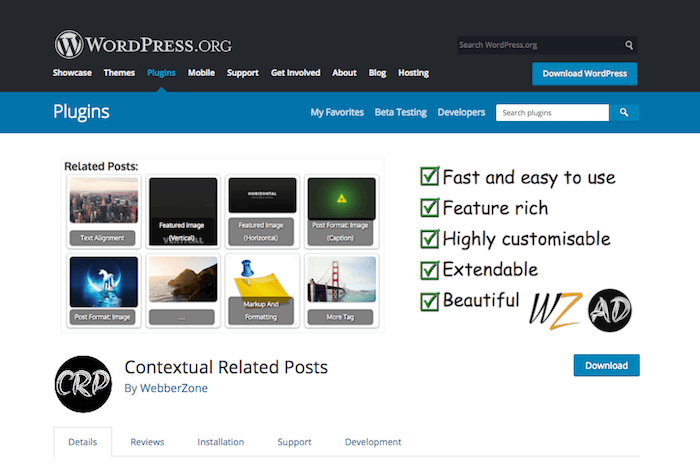700x471 pixels.
Task: Open the About menu item
Action: tap(344, 73)
